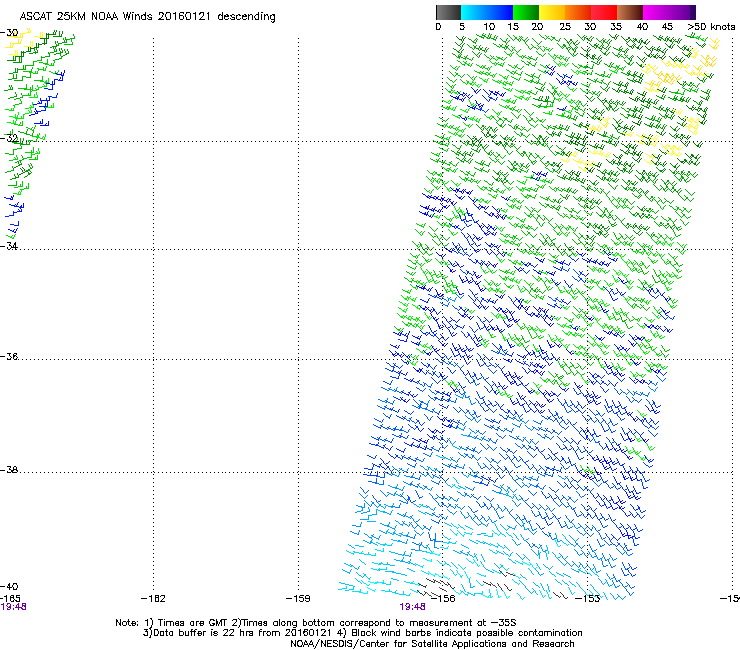This screenshot has height=650, width=740.
Task: Click the purple 45–50 knots legend segment
Action: point(682,12)
